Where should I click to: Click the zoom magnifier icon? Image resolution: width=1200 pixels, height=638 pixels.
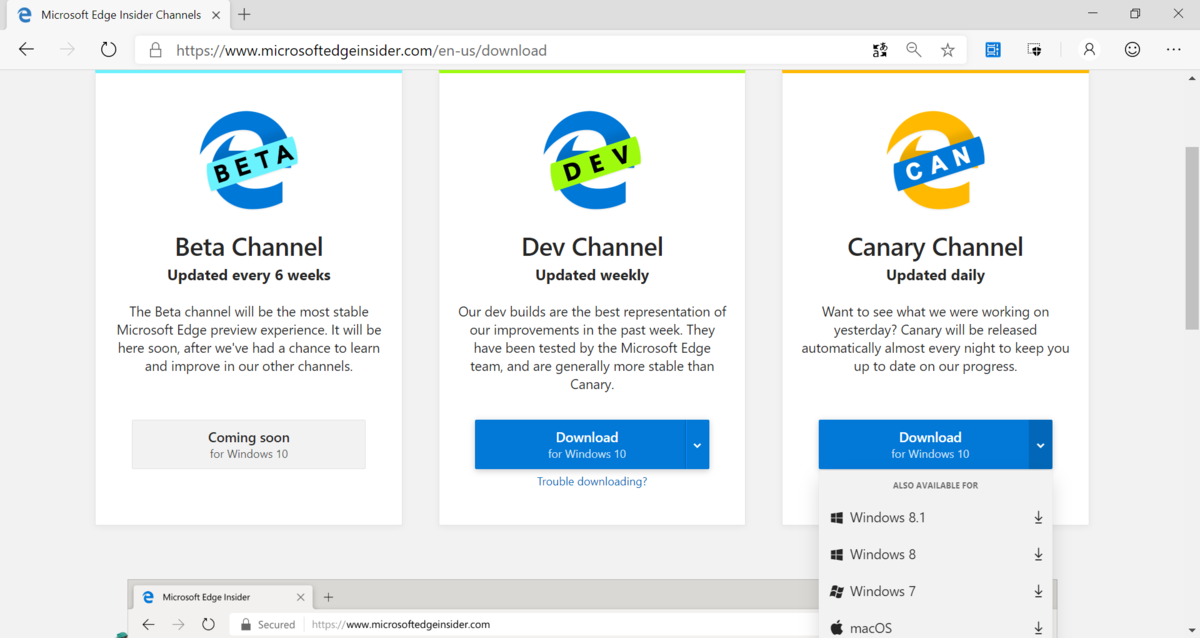click(x=913, y=50)
